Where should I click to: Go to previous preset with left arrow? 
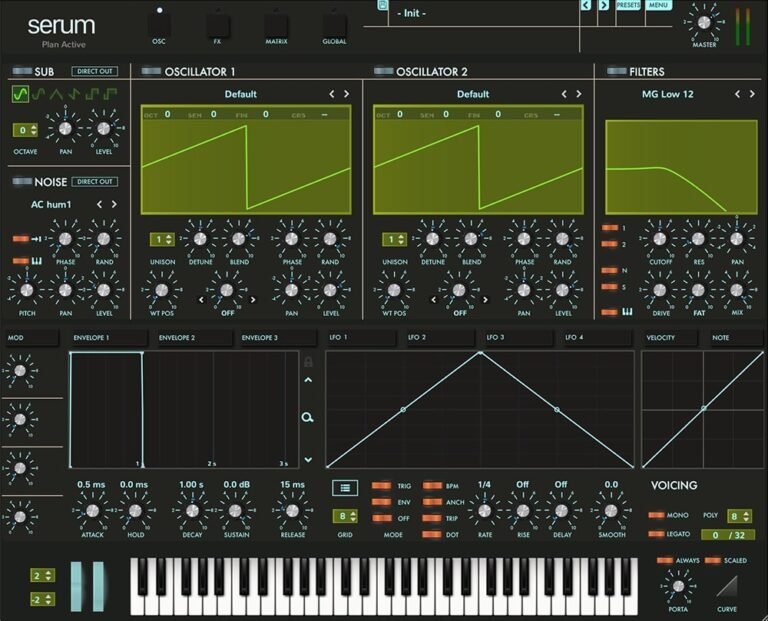point(586,5)
